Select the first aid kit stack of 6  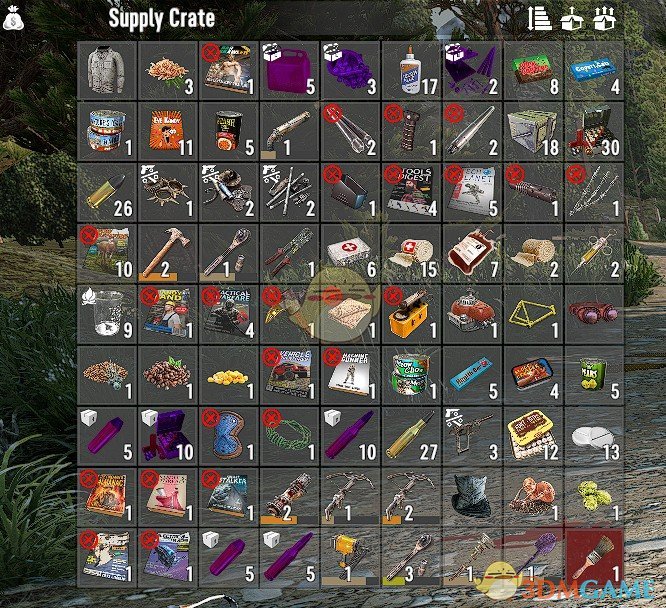(x=351, y=254)
